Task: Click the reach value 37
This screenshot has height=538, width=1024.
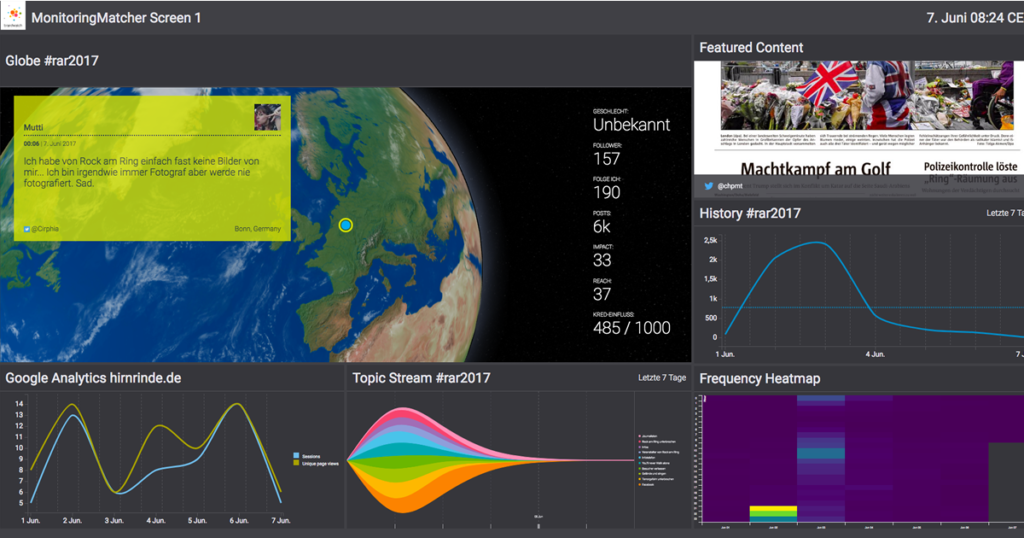Action: pos(602,294)
